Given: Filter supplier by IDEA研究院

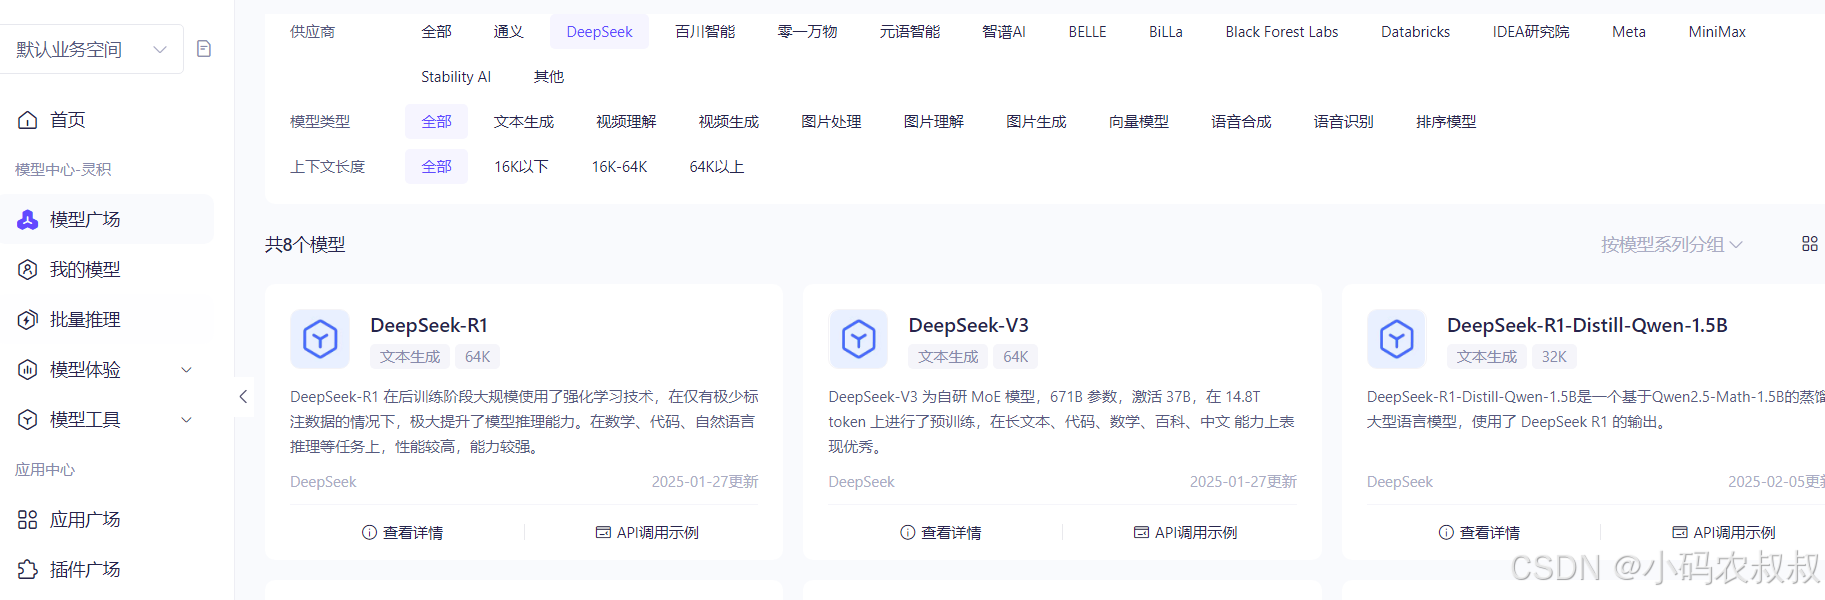Looking at the screenshot, I should [x=1531, y=32].
